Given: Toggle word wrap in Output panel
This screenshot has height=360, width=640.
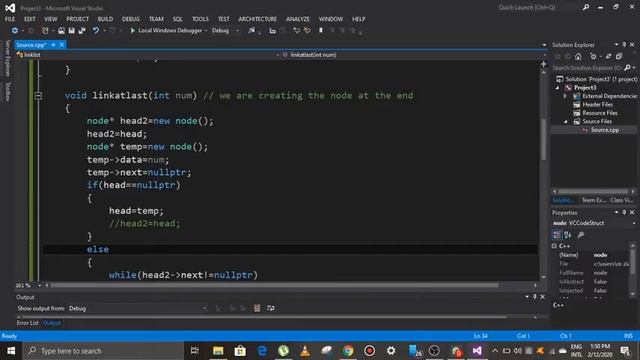Looking at the screenshot, I should [x=271, y=308].
